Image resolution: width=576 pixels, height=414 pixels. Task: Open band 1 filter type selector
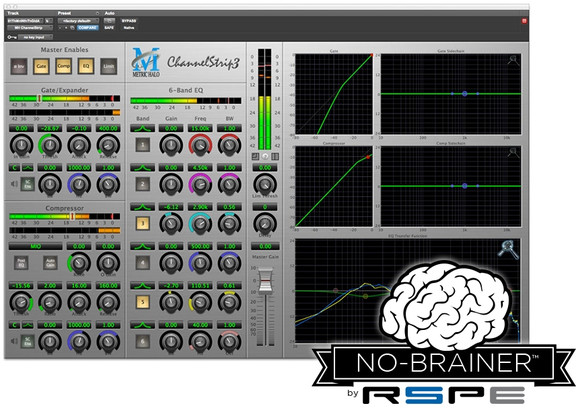point(143,129)
